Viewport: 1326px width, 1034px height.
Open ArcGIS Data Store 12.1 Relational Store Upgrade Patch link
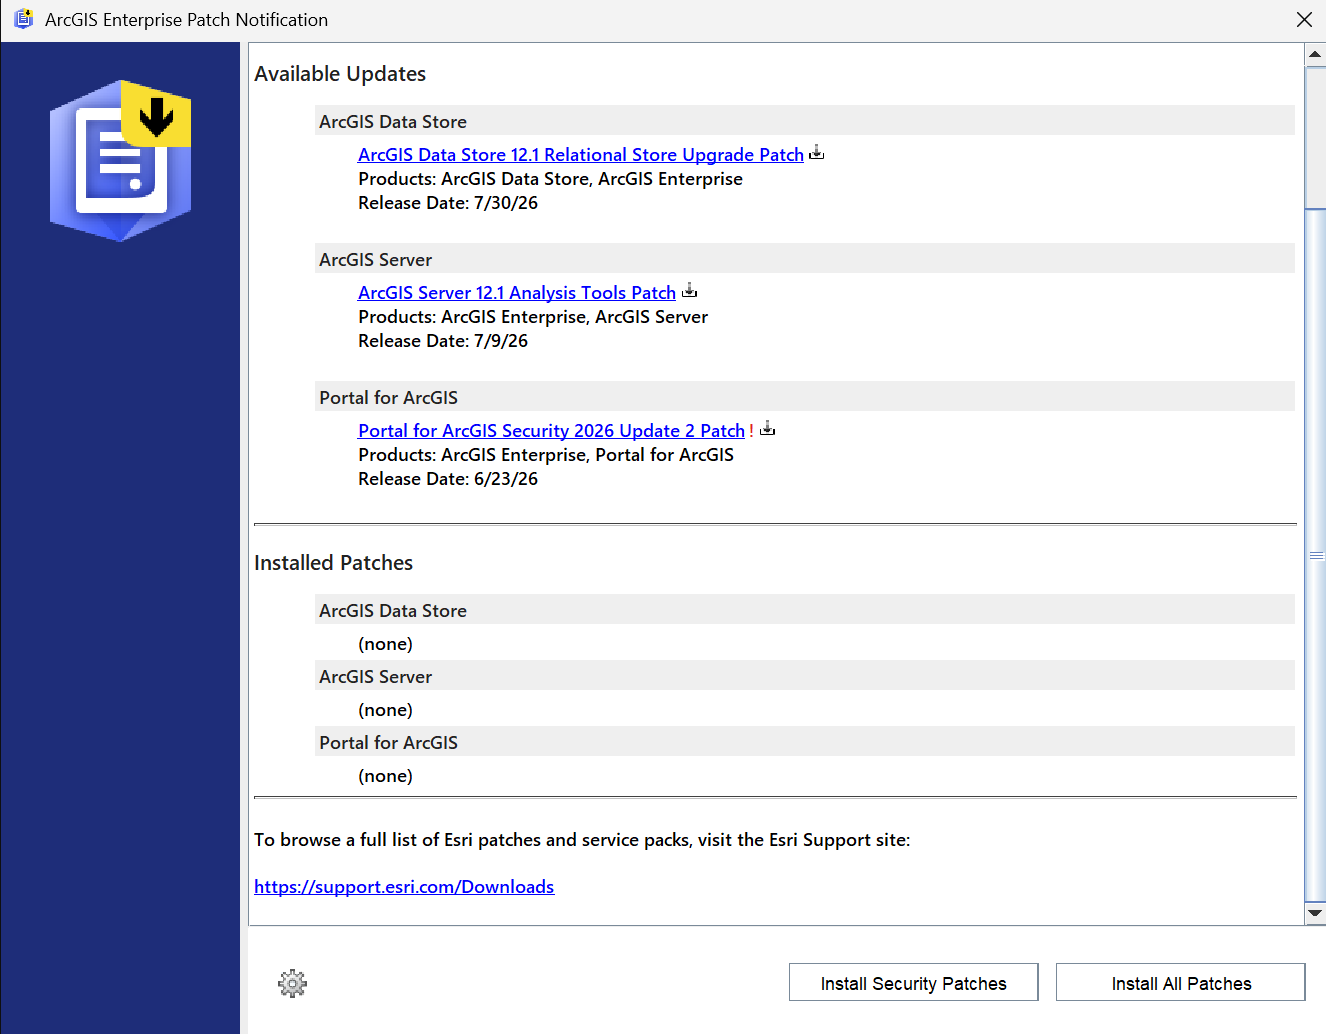[581, 155]
